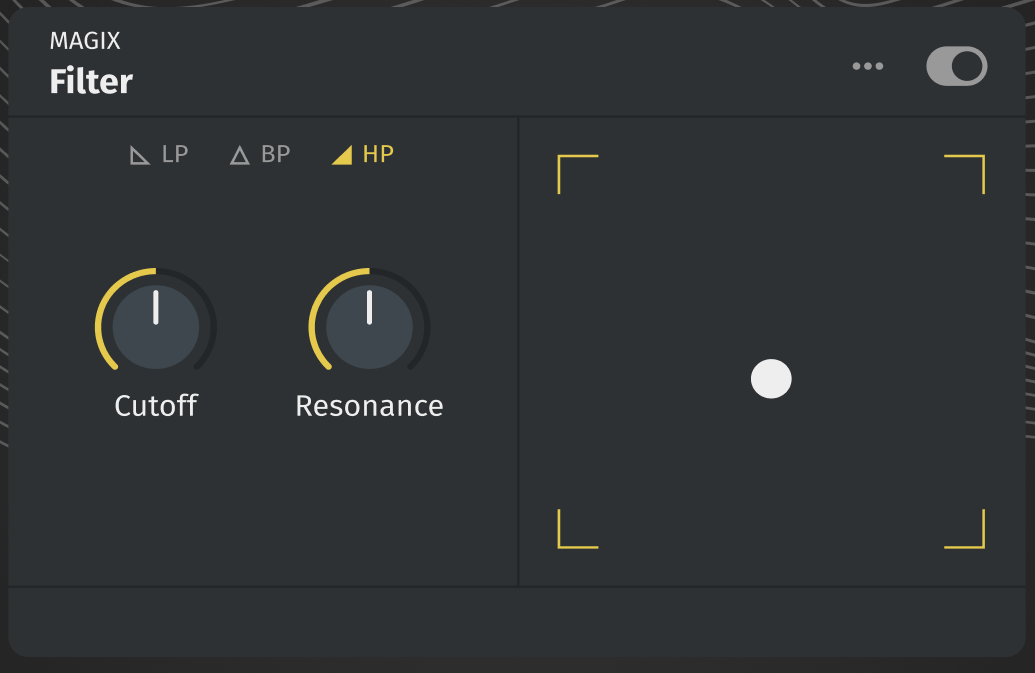
Task: Click the XY pad bottom-right corner bracket
Action: [x=974, y=538]
